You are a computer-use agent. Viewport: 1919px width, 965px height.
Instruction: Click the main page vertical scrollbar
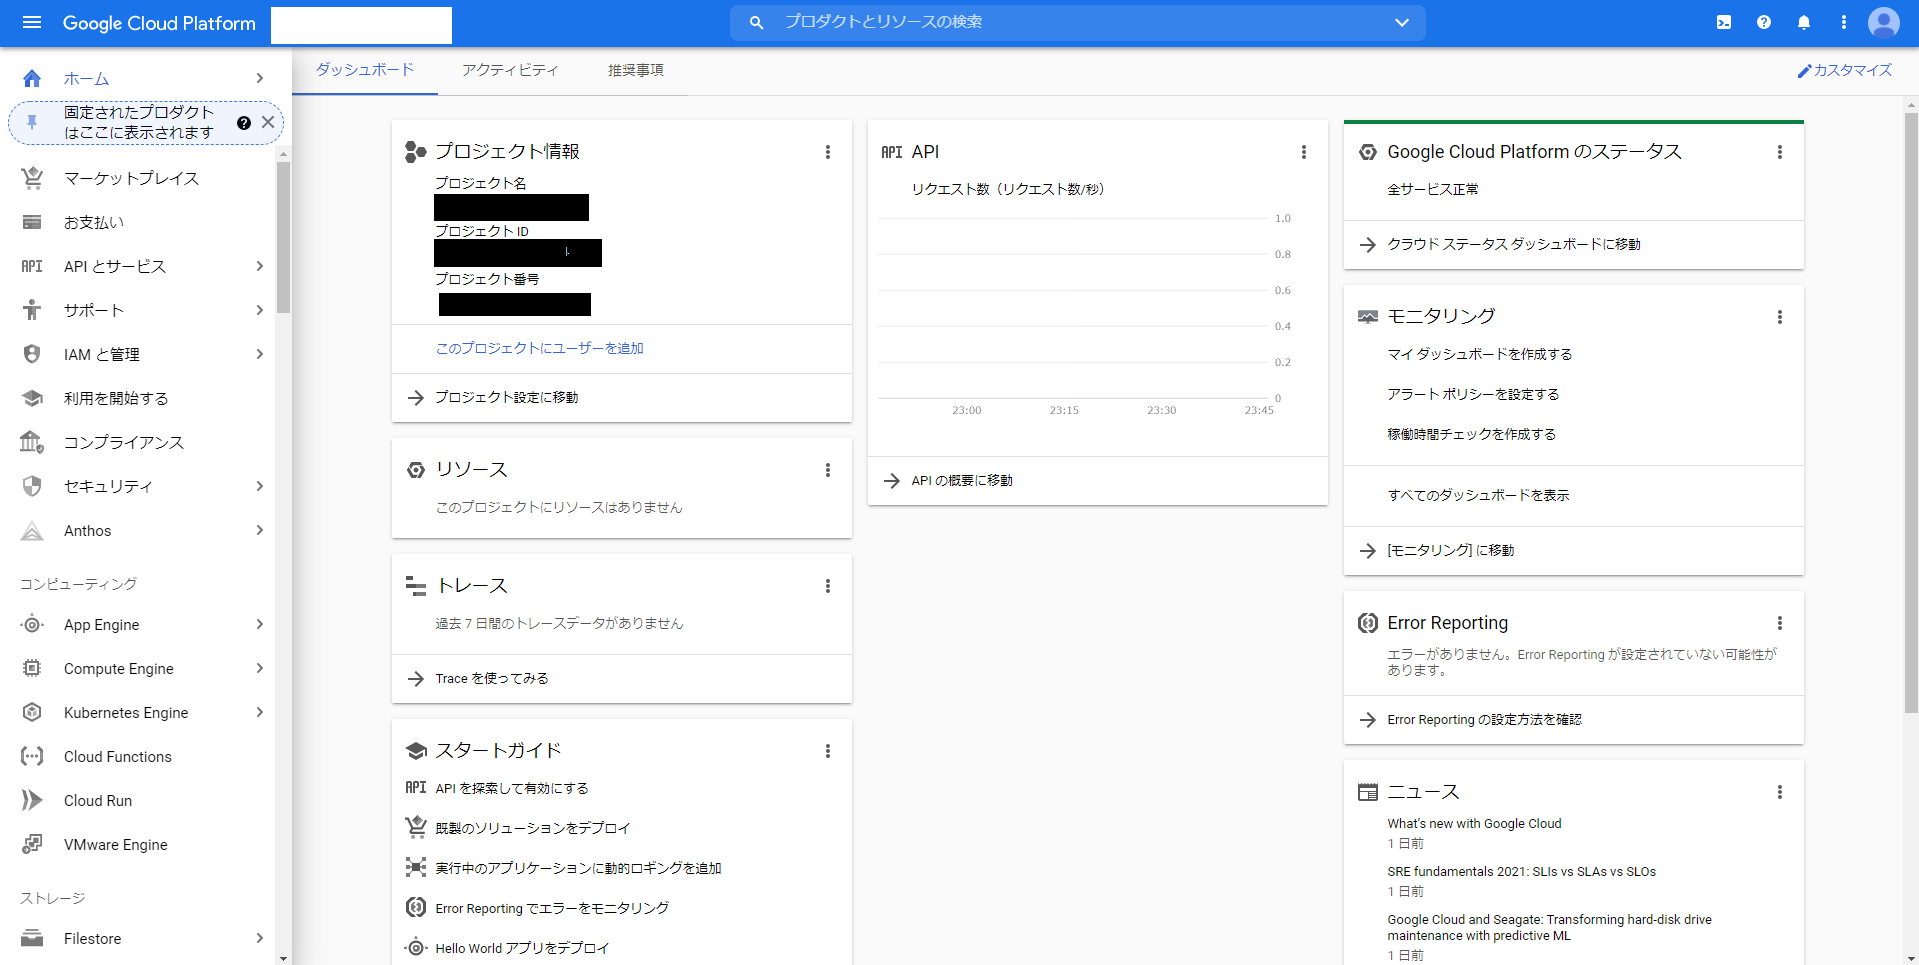click(1911, 412)
